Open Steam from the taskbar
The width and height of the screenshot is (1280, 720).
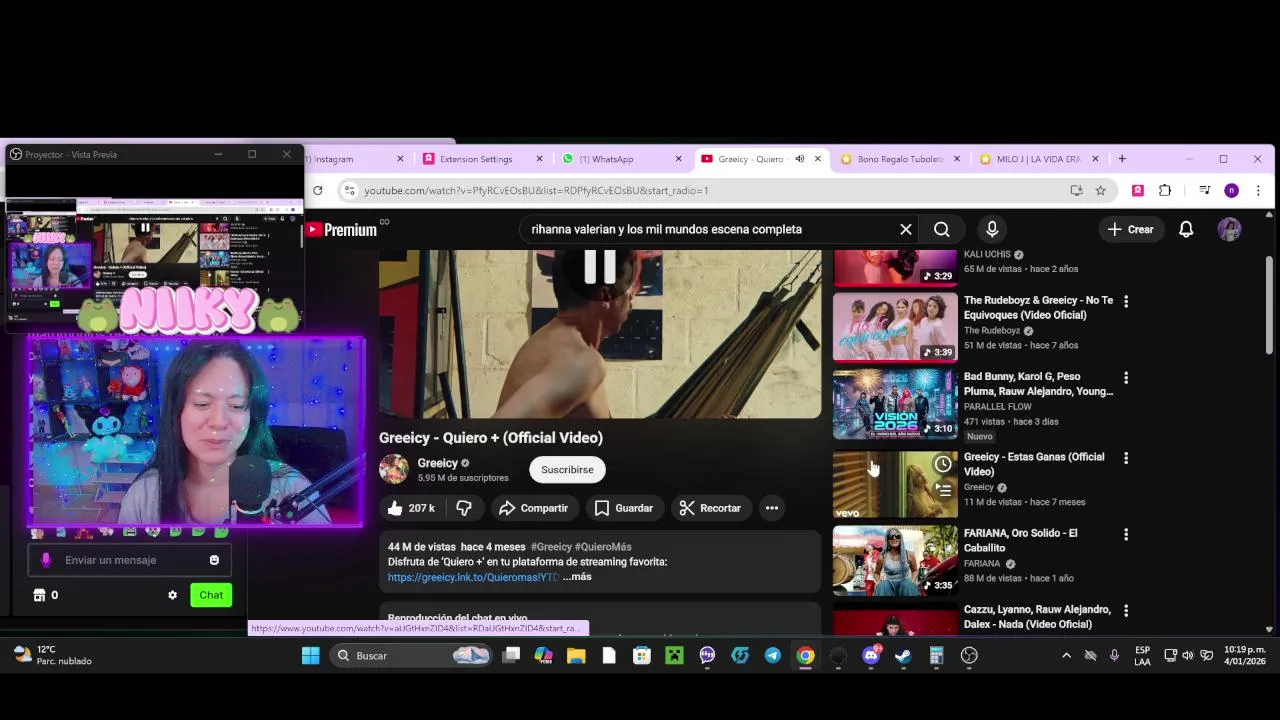(x=903, y=656)
